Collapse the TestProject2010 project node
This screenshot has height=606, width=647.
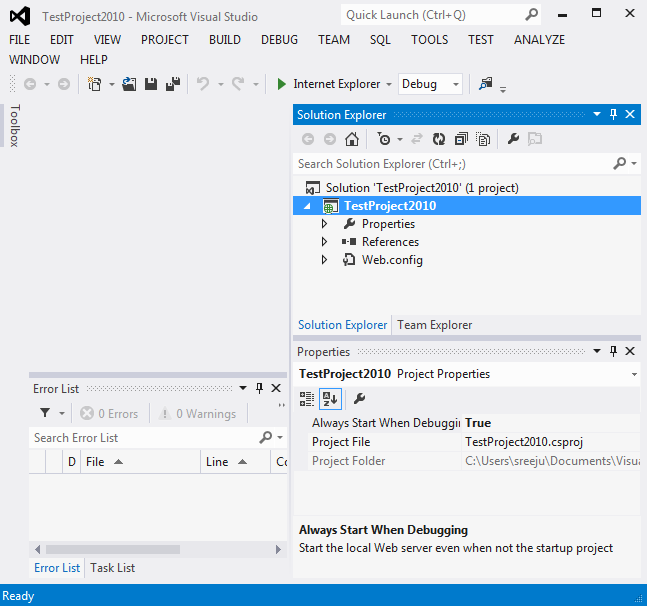pos(307,206)
